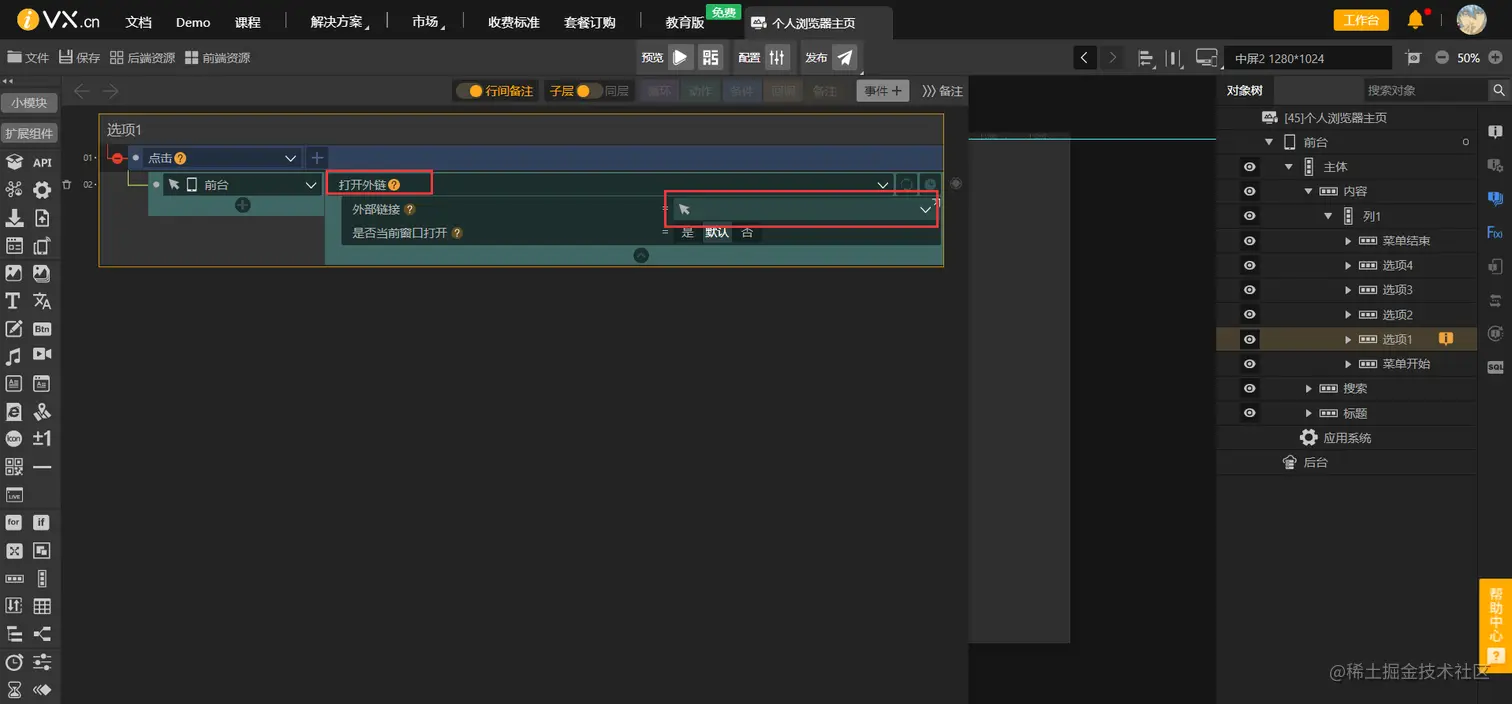1512x704 pixels.
Task: Click the 保存 save button
Action: 79,58
